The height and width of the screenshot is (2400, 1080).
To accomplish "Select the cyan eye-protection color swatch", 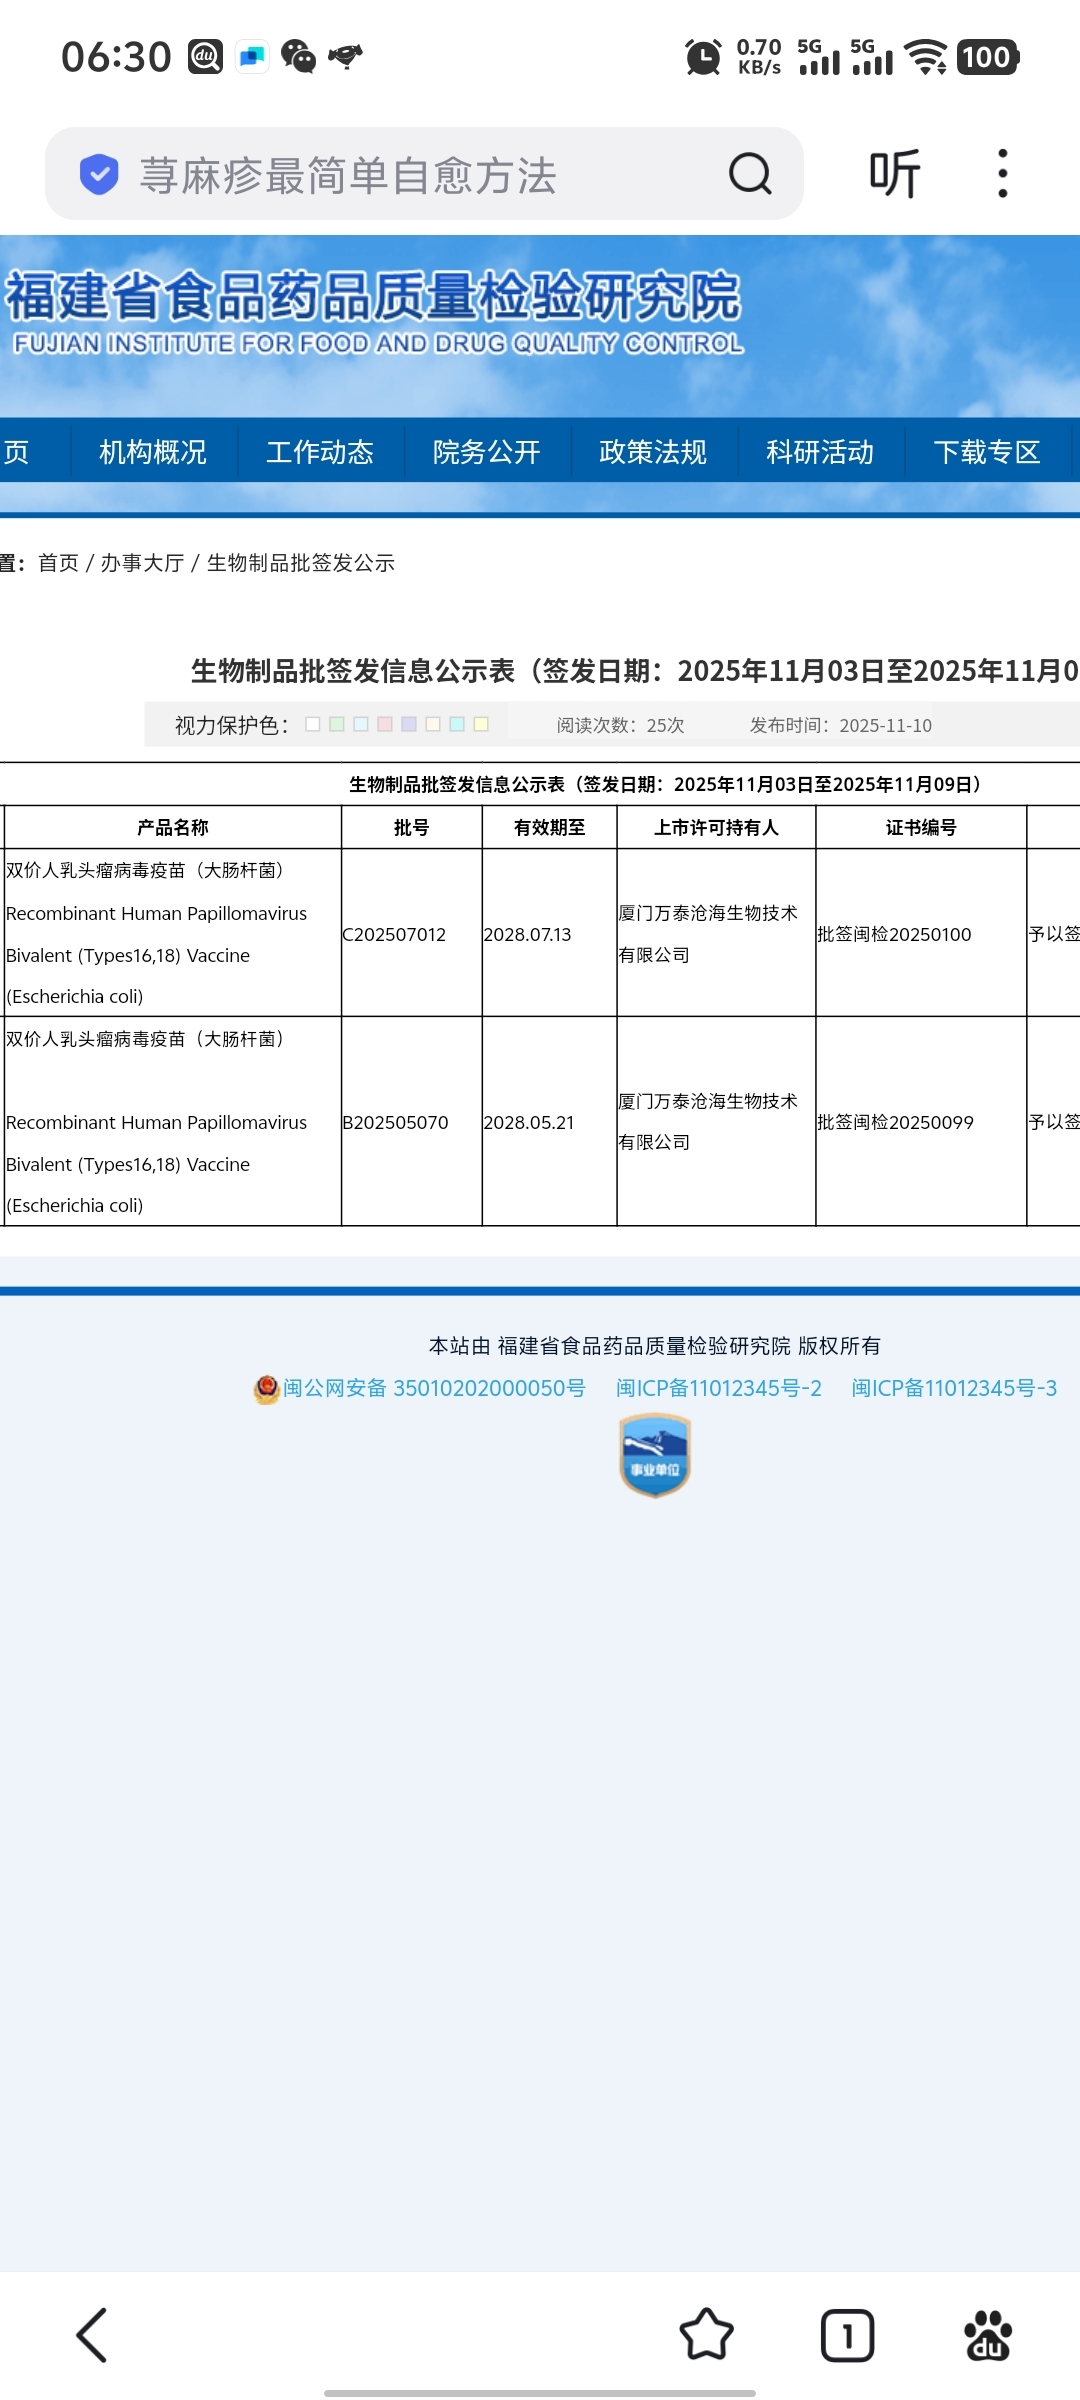I will tap(457, 724).
